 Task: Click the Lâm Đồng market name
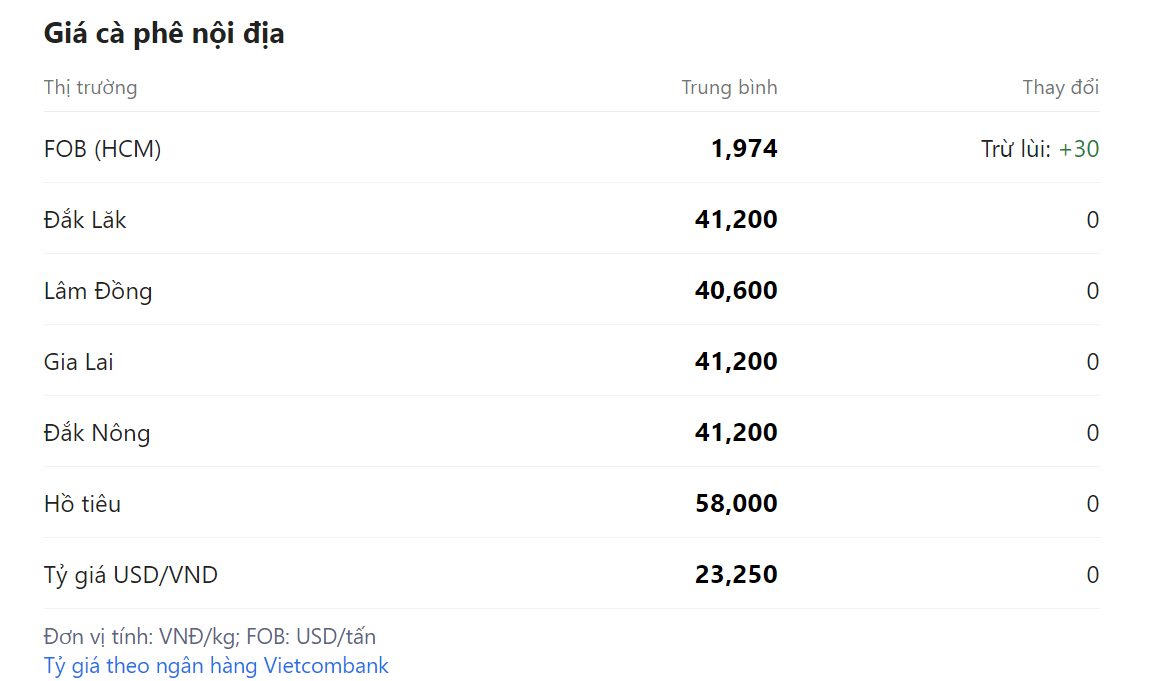click(x=98, y=292)
